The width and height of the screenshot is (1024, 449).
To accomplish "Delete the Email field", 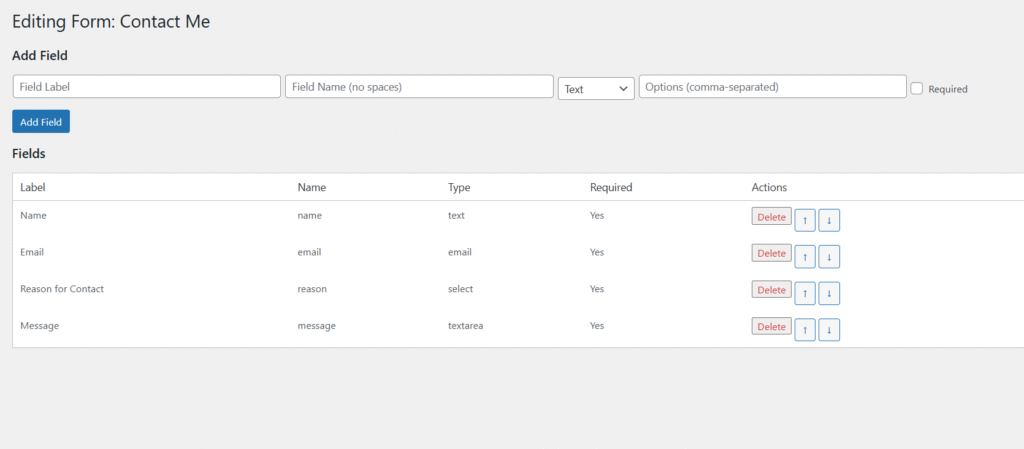I will [x=771, y=253].
